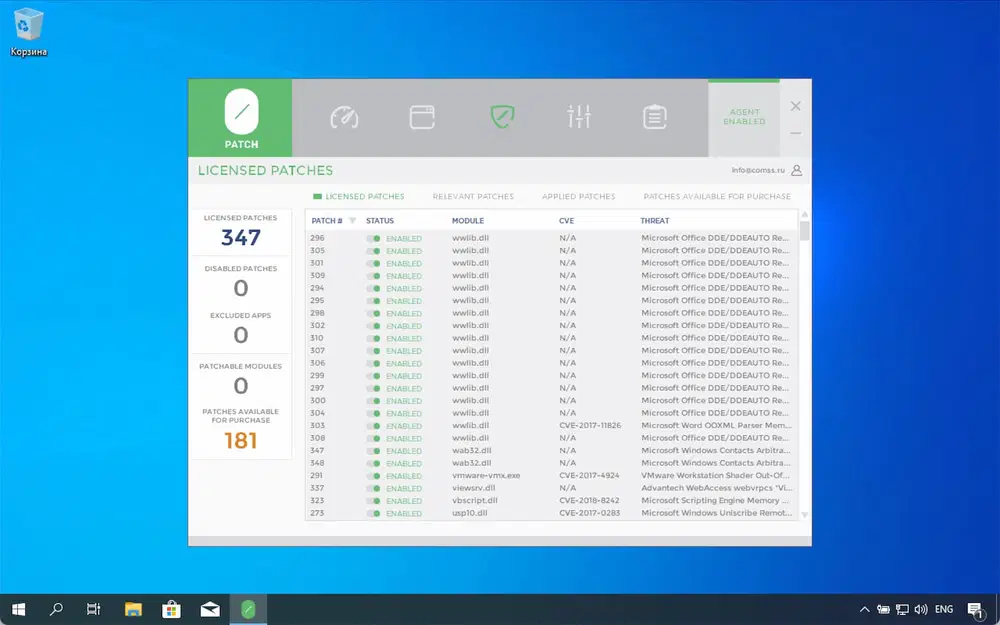Open the Log clipboard icon
Screen dimensions: 1000x625
[x=655, y=117]
